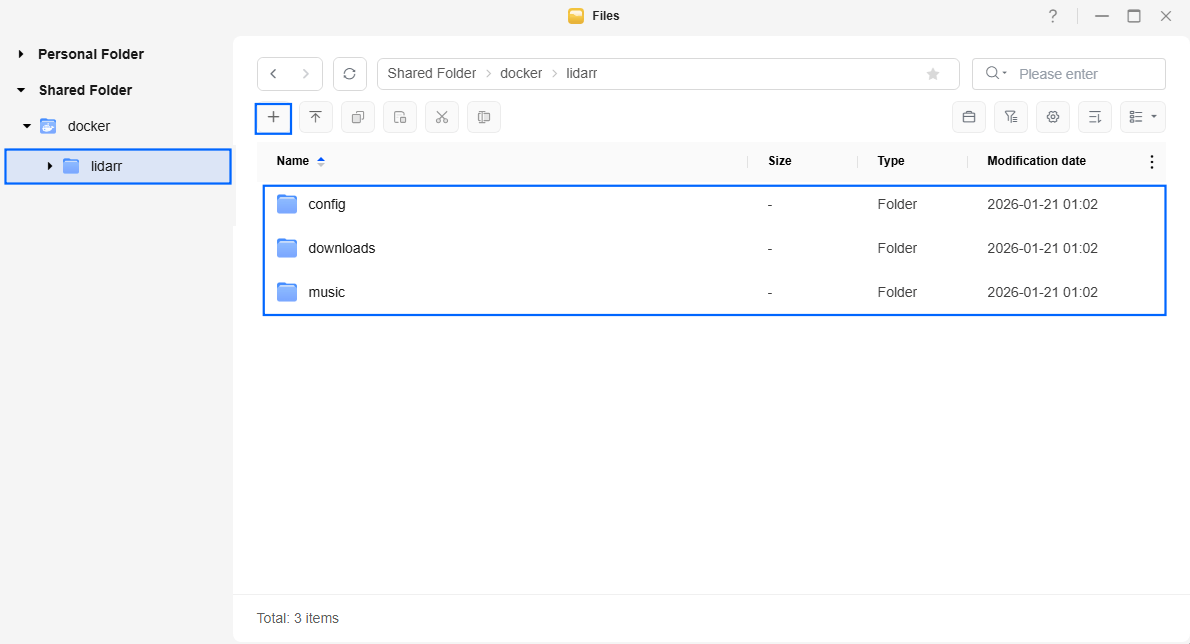
Task: Go back to previous folder
Action: (274, 74)
